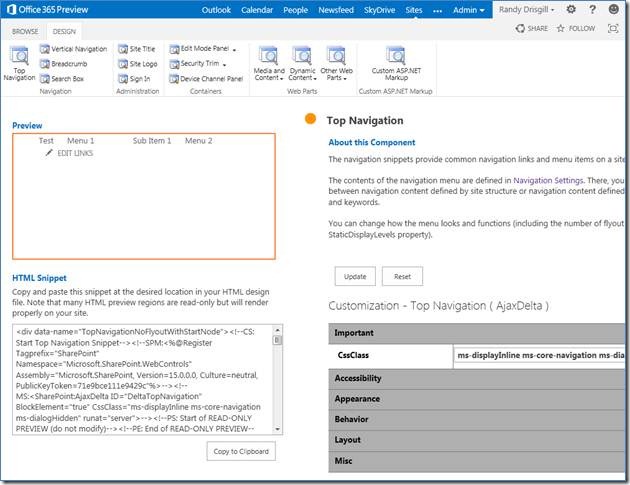
Task: Collapse the Important property section
Action: pyautogui.click(x=477, y=333)
